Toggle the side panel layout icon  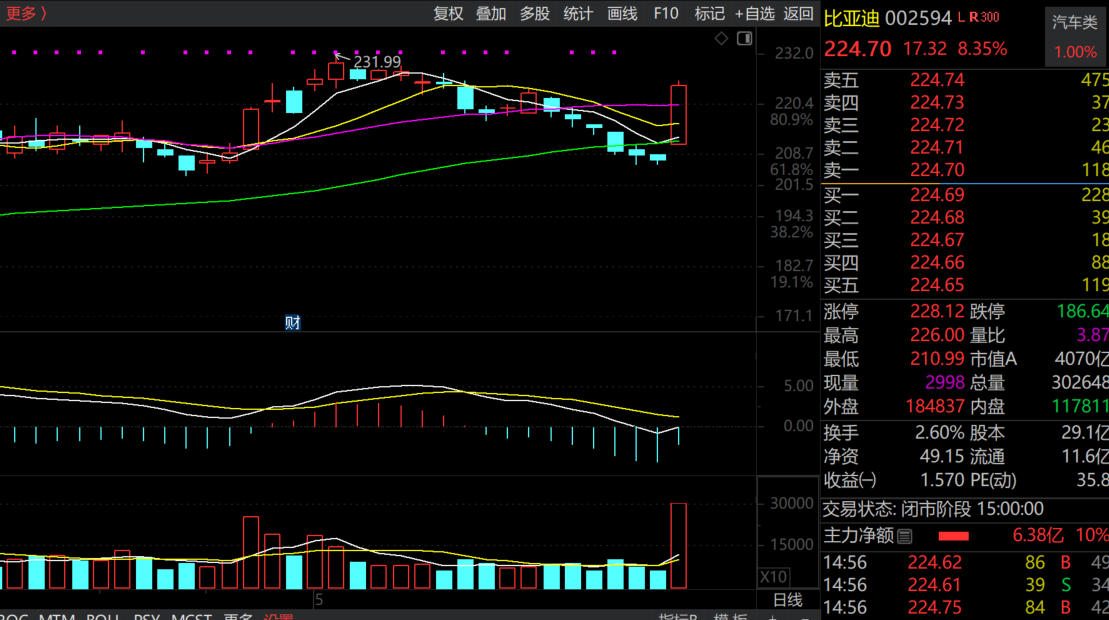pos(744,38)
